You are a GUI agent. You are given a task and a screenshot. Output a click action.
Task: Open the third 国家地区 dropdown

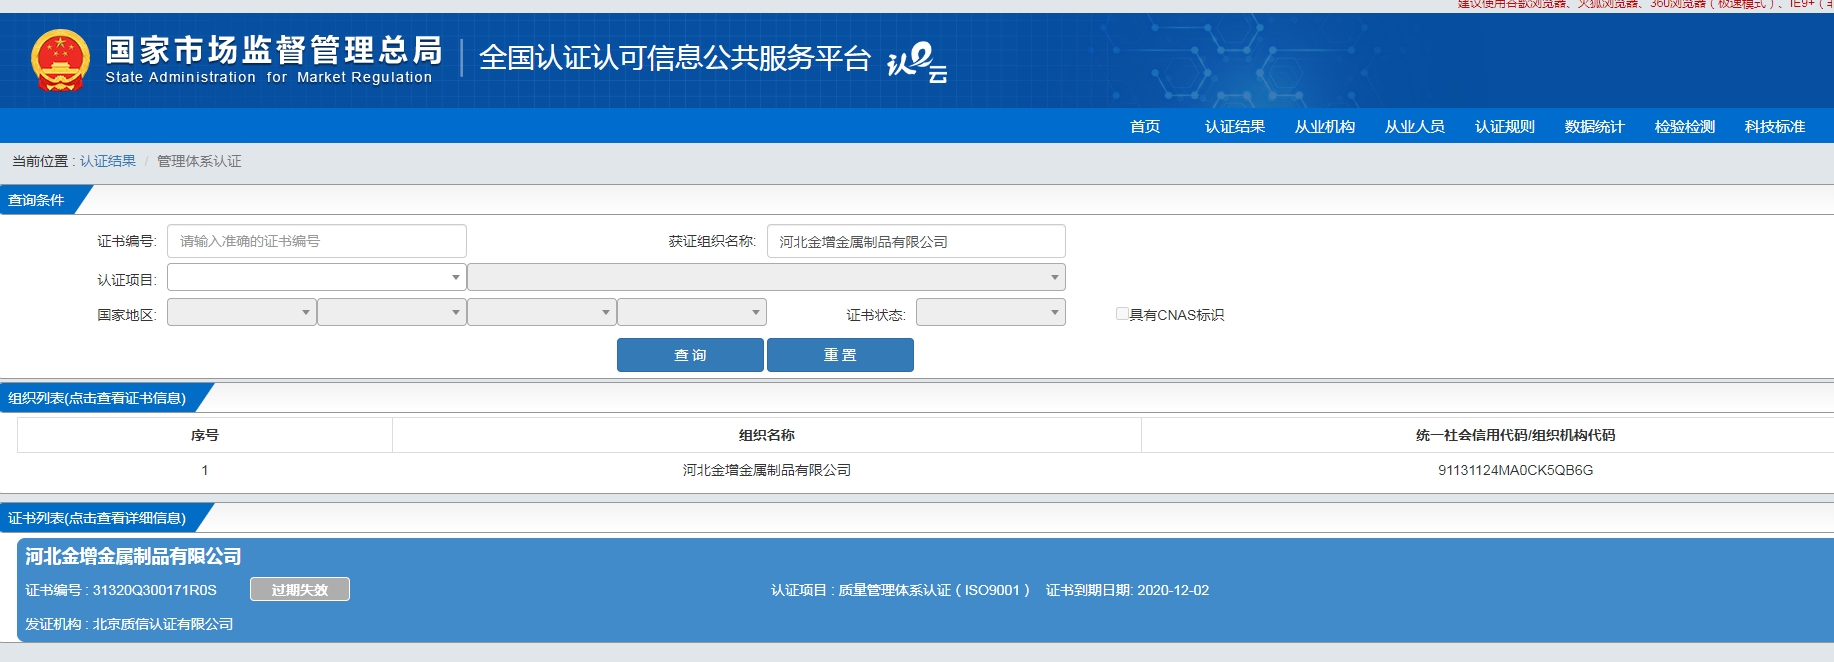coord(542,312)
